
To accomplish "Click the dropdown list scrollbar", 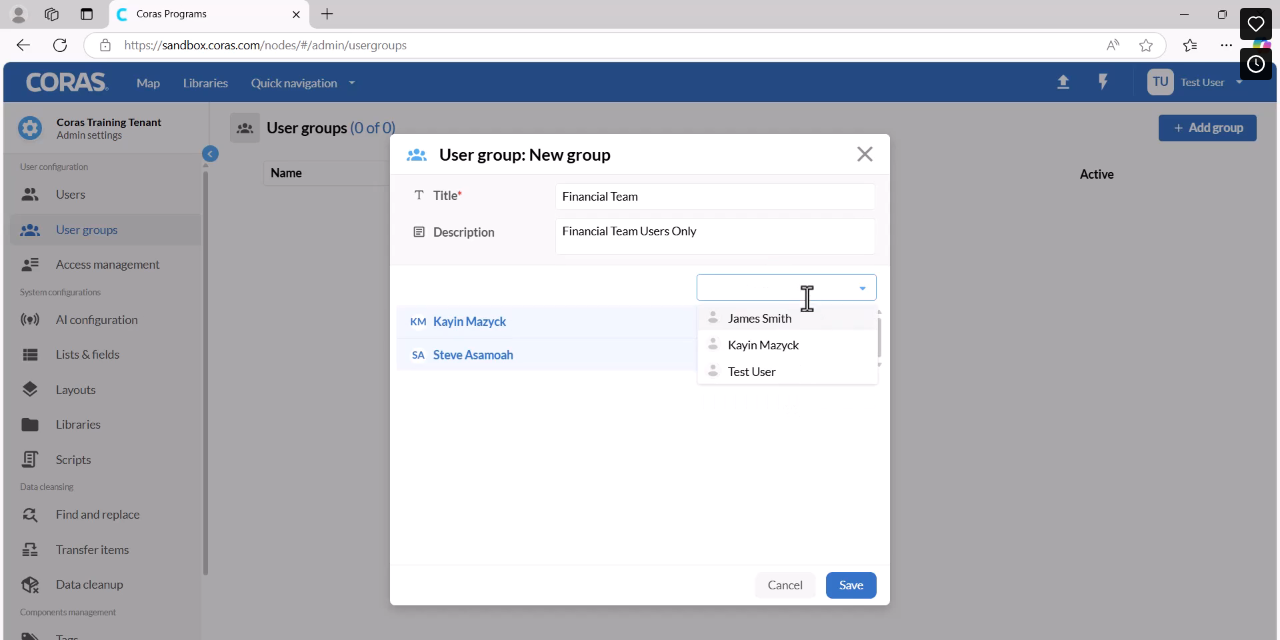I will [879, 337].
